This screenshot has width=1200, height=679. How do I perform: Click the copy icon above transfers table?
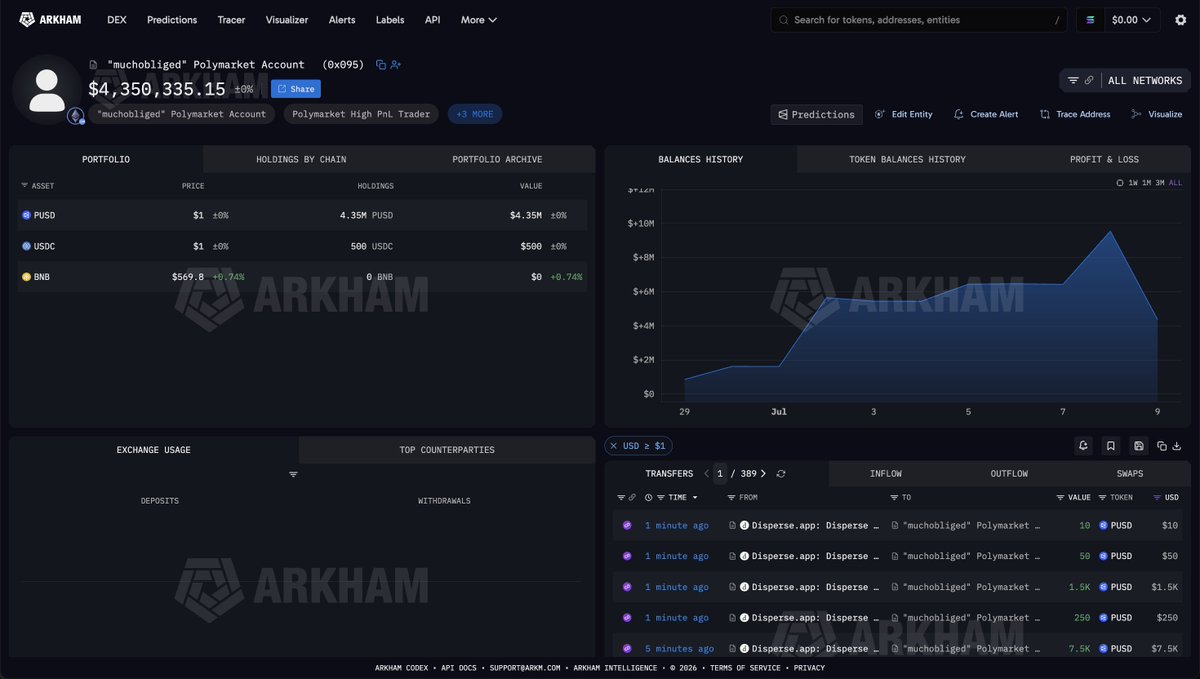pos(1162,446)
